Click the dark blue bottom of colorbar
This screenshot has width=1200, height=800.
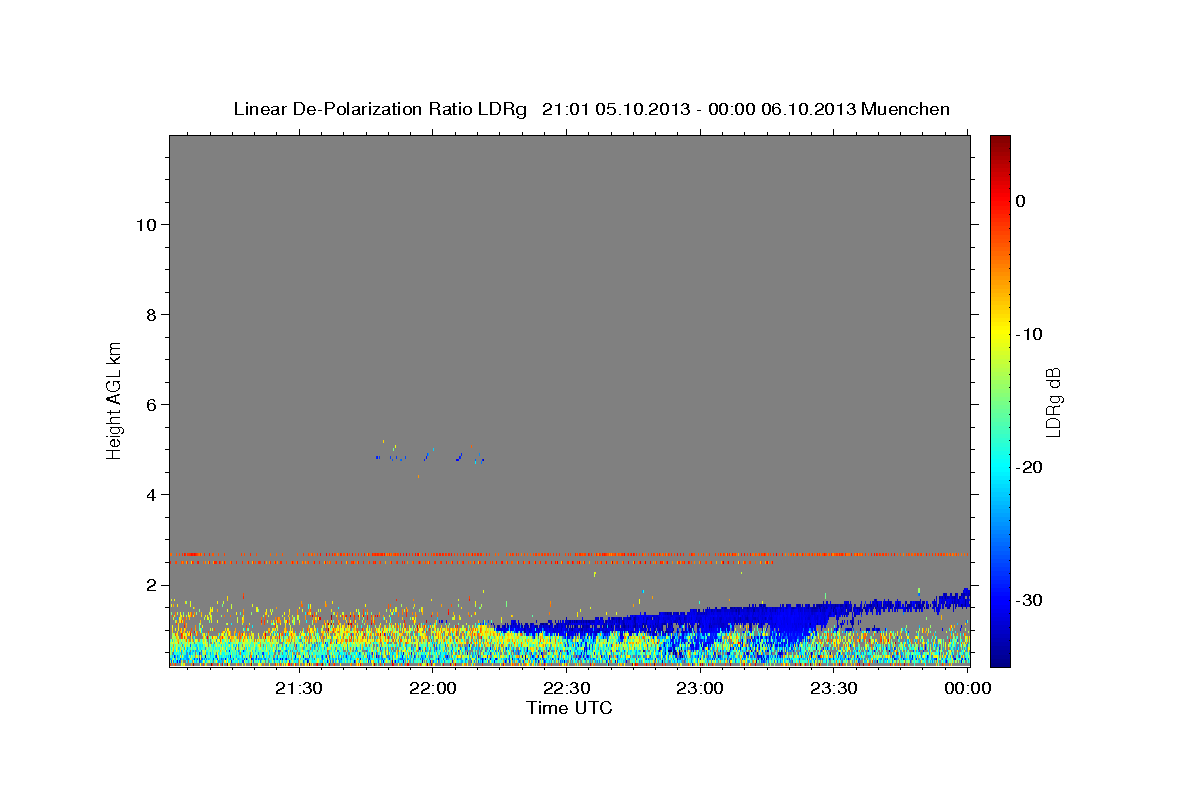coord(1000,655)
